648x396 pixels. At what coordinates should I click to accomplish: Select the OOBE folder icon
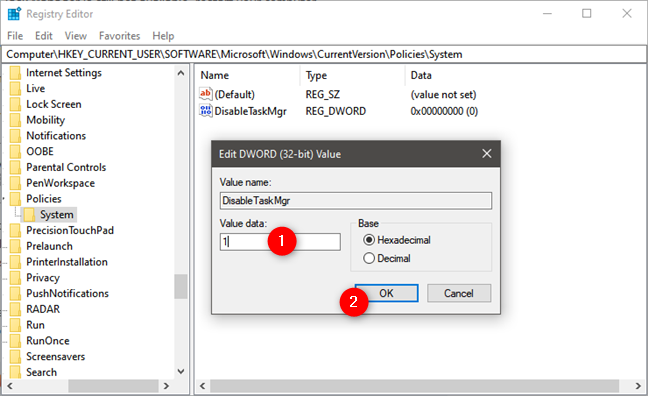click(x=15, y=151)
